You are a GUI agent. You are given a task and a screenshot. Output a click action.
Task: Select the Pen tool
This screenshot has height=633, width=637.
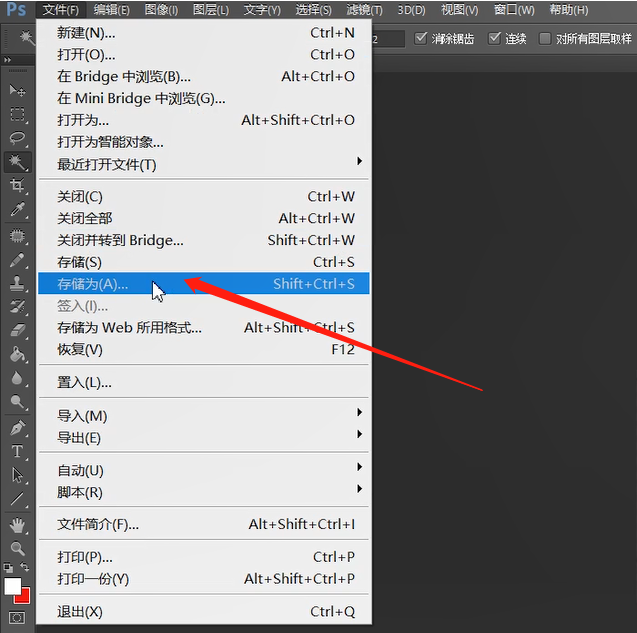pyautogui.click(x=17, y=428)
